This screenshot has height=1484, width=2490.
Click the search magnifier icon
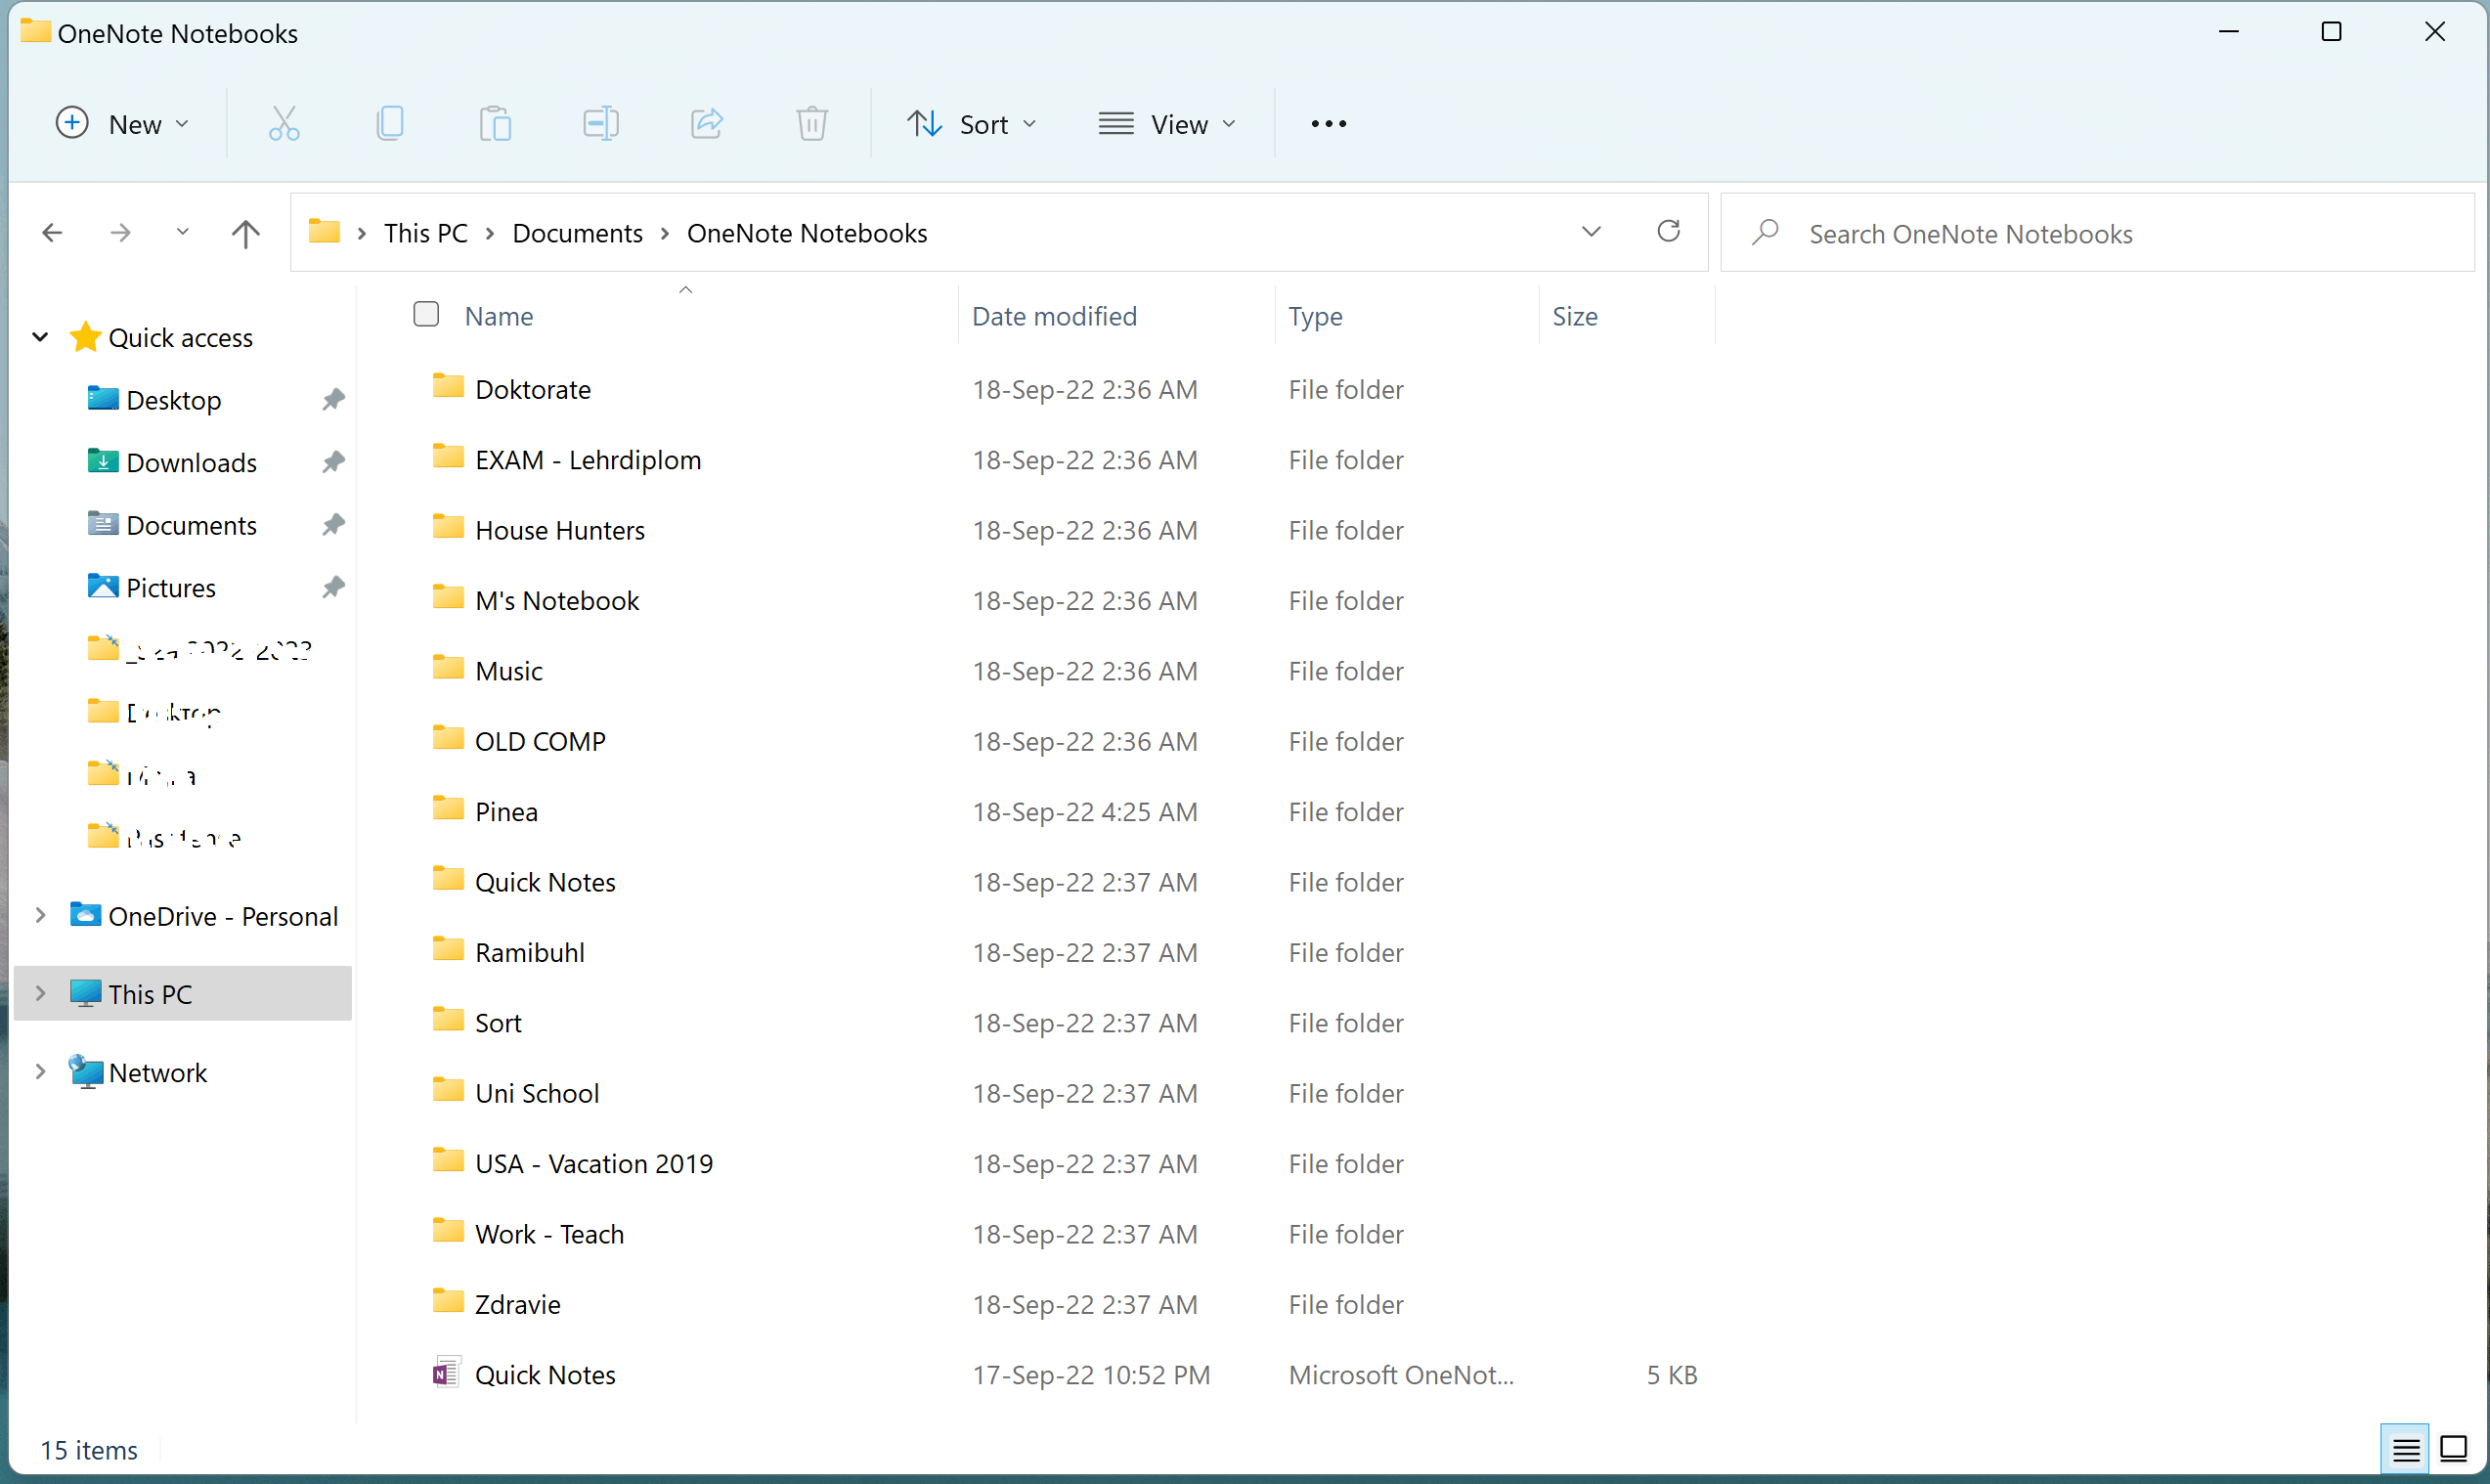[x=1766, y=233]
